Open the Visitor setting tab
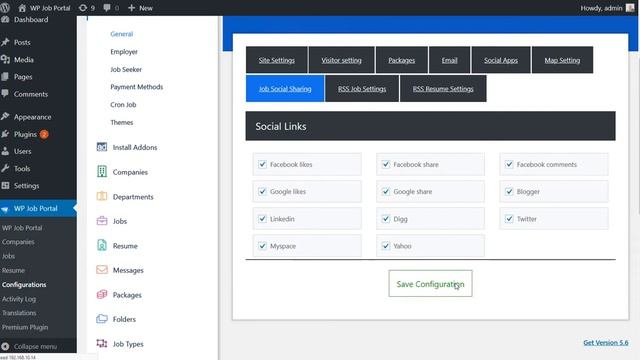 [342, 60]
